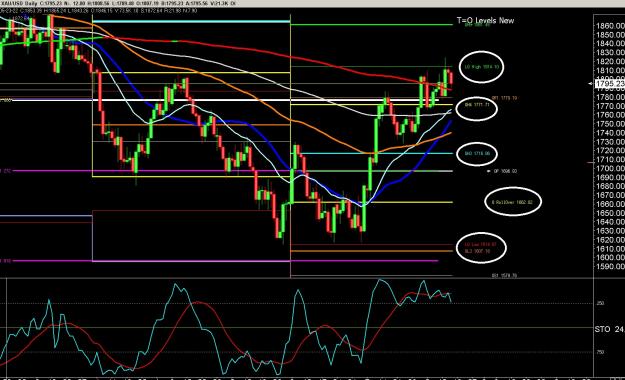Click the 1690.00 price axis label
Viewport: 625px width, 380px height.
point(610,177)
